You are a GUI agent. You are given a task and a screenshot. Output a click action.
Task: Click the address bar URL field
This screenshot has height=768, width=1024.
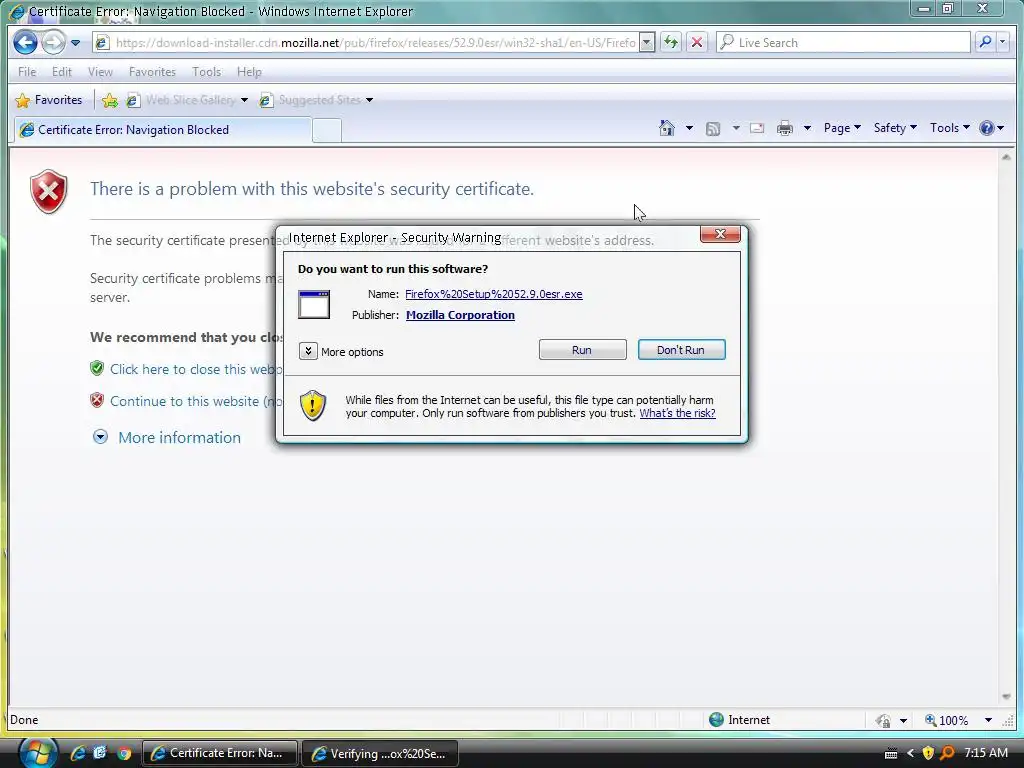click(366, 43)
